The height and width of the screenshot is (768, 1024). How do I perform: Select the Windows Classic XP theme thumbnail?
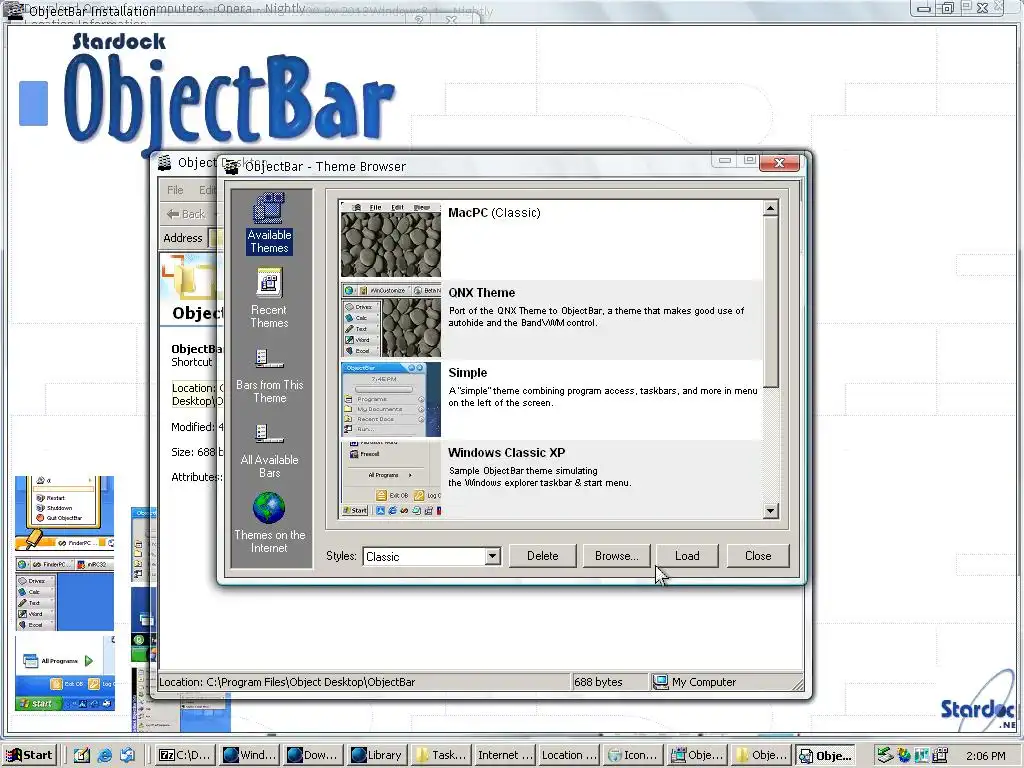pos(391,479)
